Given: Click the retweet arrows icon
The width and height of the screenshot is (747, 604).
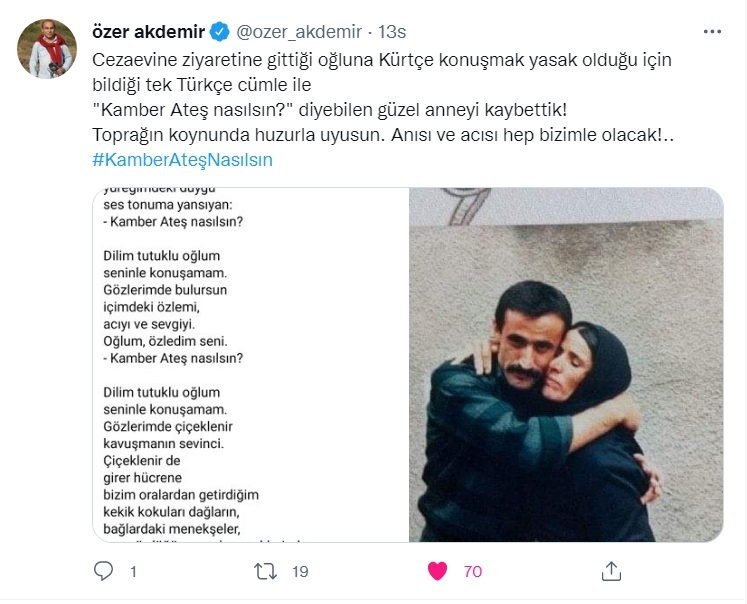Looking at the screenshot, I should pos(265,571).
